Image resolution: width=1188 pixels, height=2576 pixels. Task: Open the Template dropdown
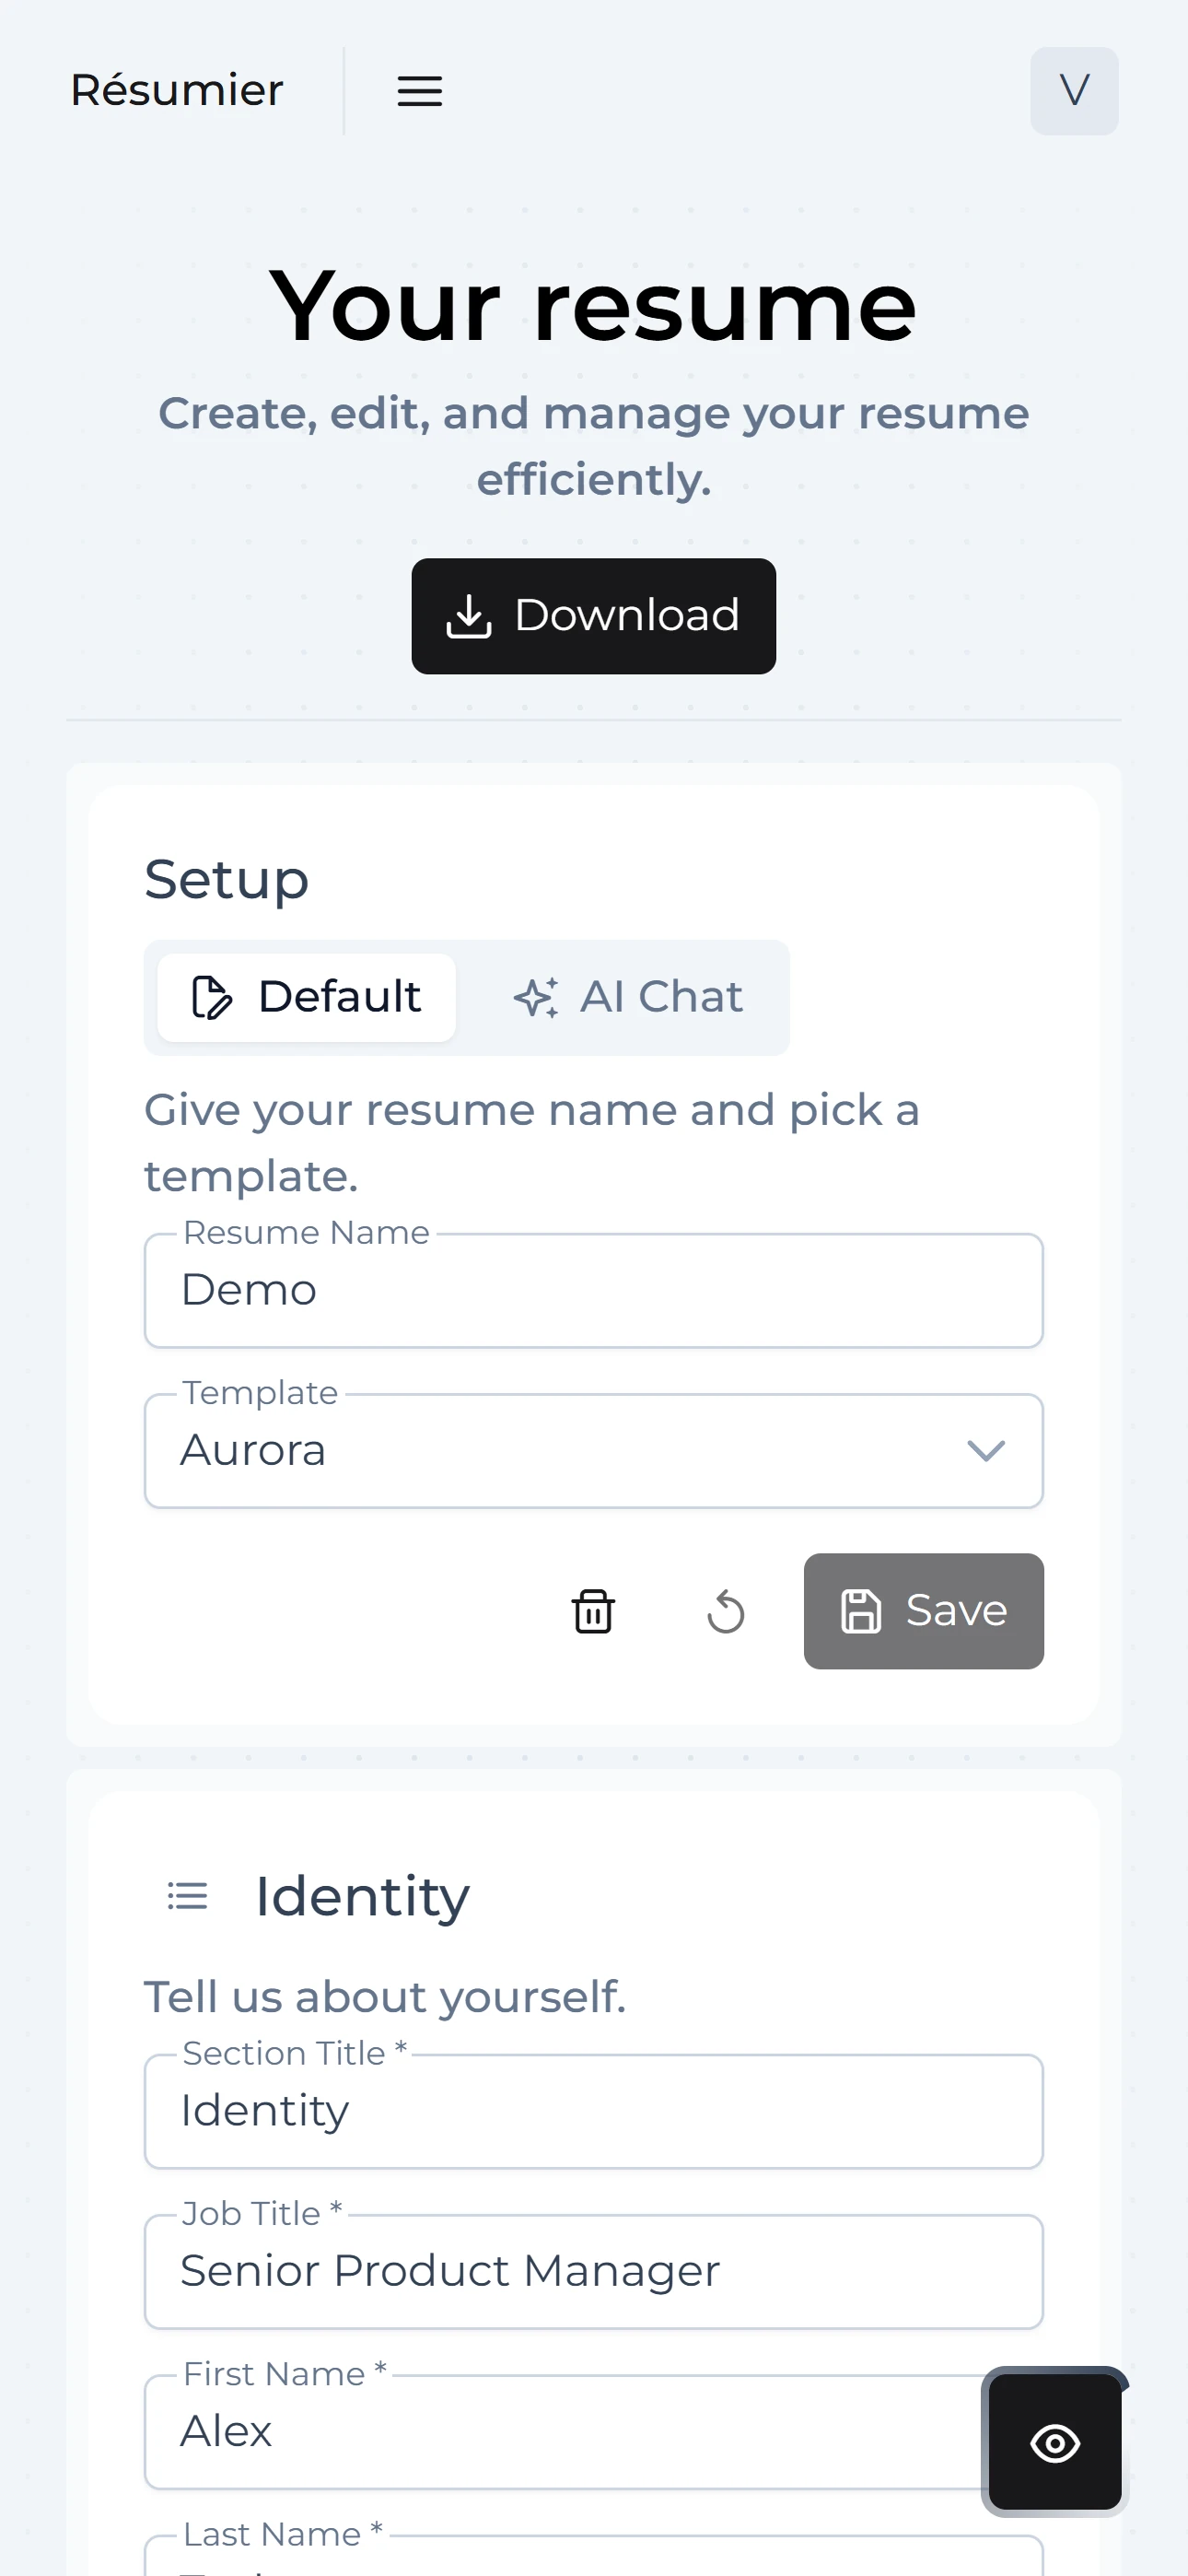[560, 1451]
